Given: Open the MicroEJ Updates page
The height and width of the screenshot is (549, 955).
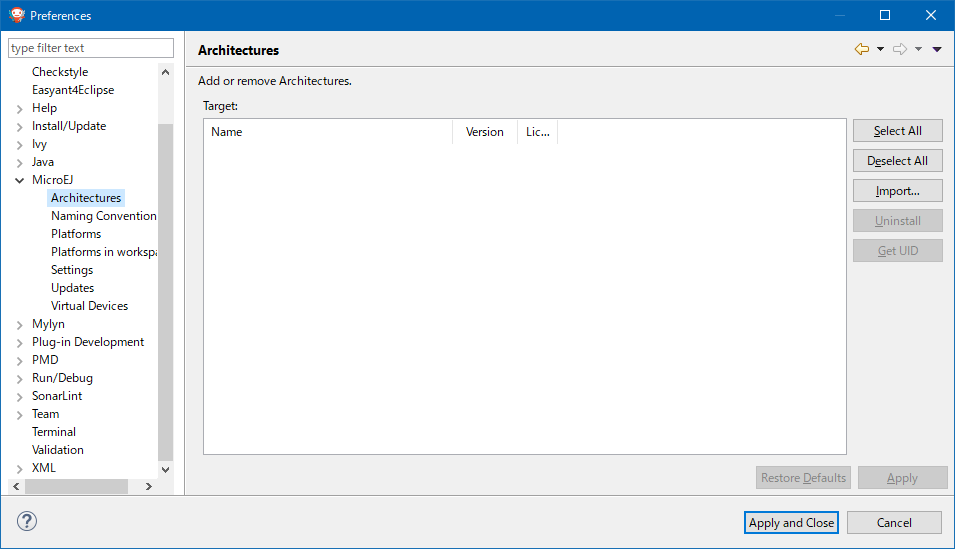Looking at the screenshot, I should click(x=72, y=288).
